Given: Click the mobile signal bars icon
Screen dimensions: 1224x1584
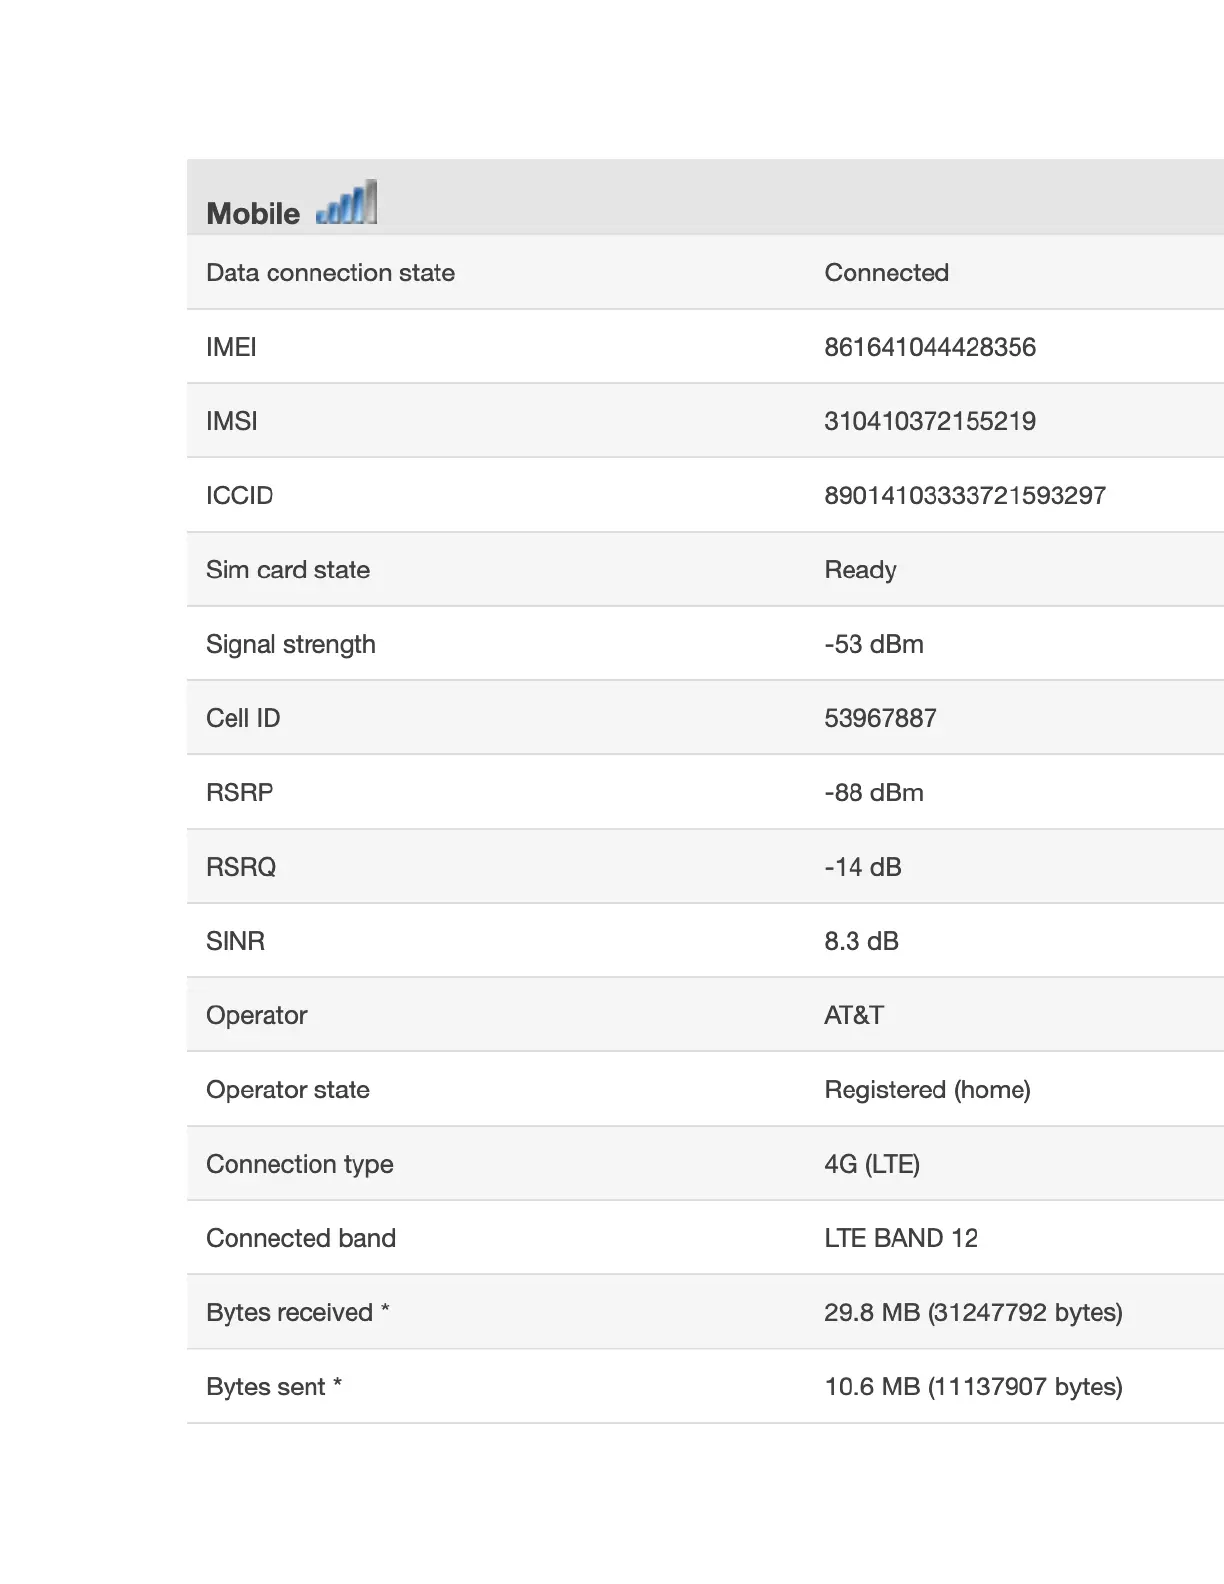Looking at the screenshot, I should tap(346, 202).
